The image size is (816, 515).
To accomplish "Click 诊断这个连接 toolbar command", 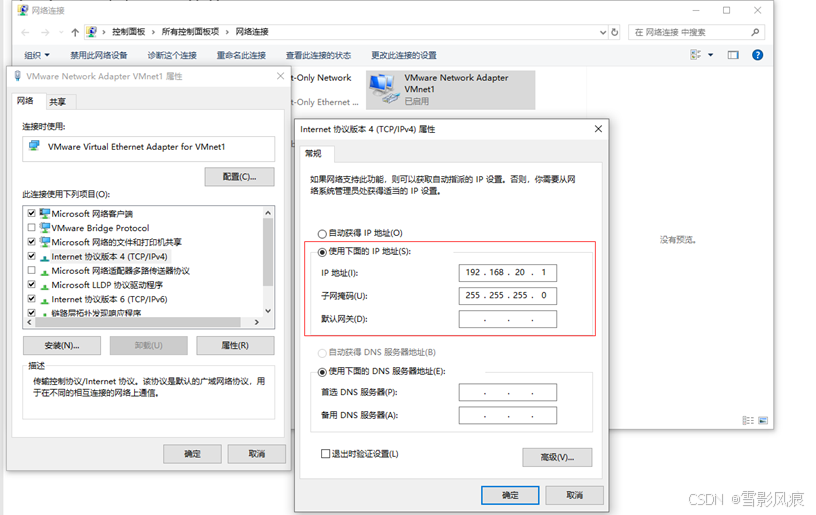I will pos(172,55).
